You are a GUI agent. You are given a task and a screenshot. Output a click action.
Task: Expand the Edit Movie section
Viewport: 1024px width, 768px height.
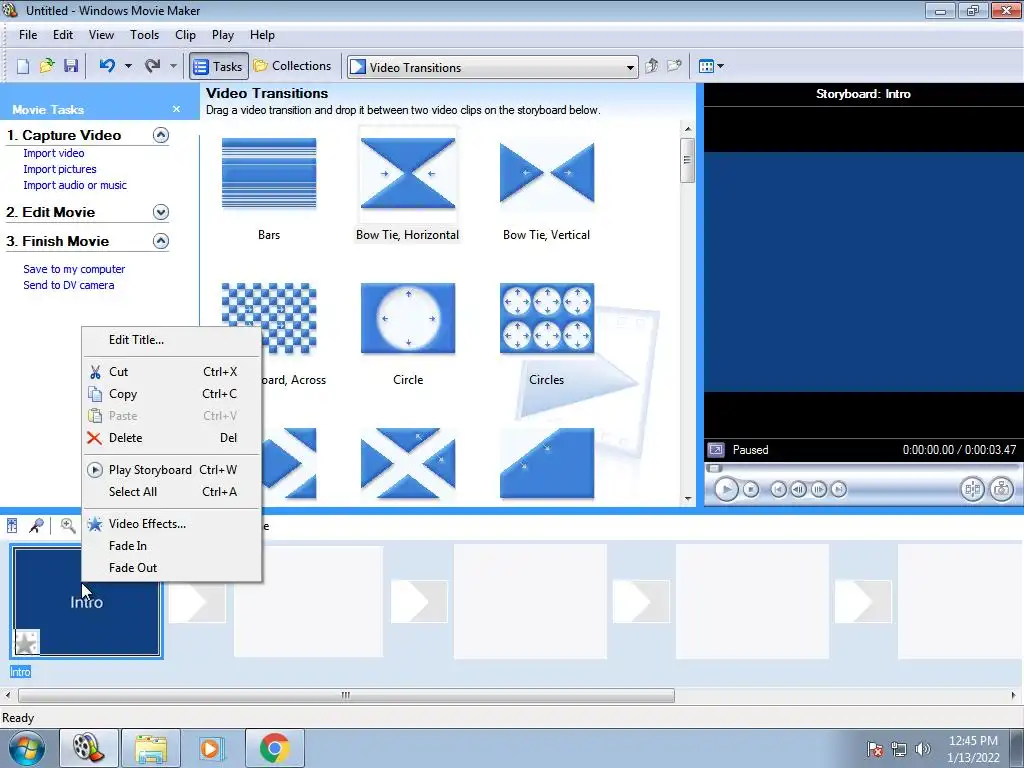[x=161, y=212]
